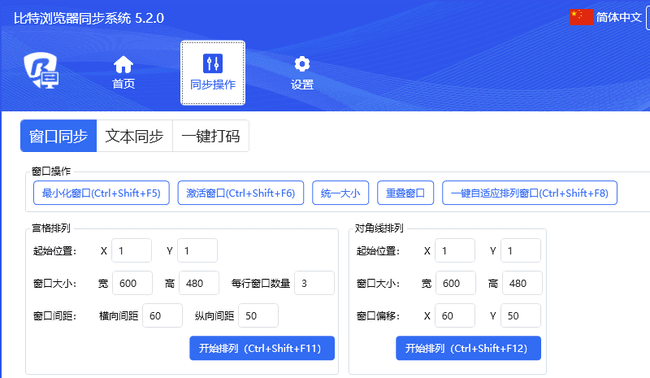Screen dimensions: 650x378
Task: Focus the 宽 width field in 对角线排列
Action: point(456,283)
